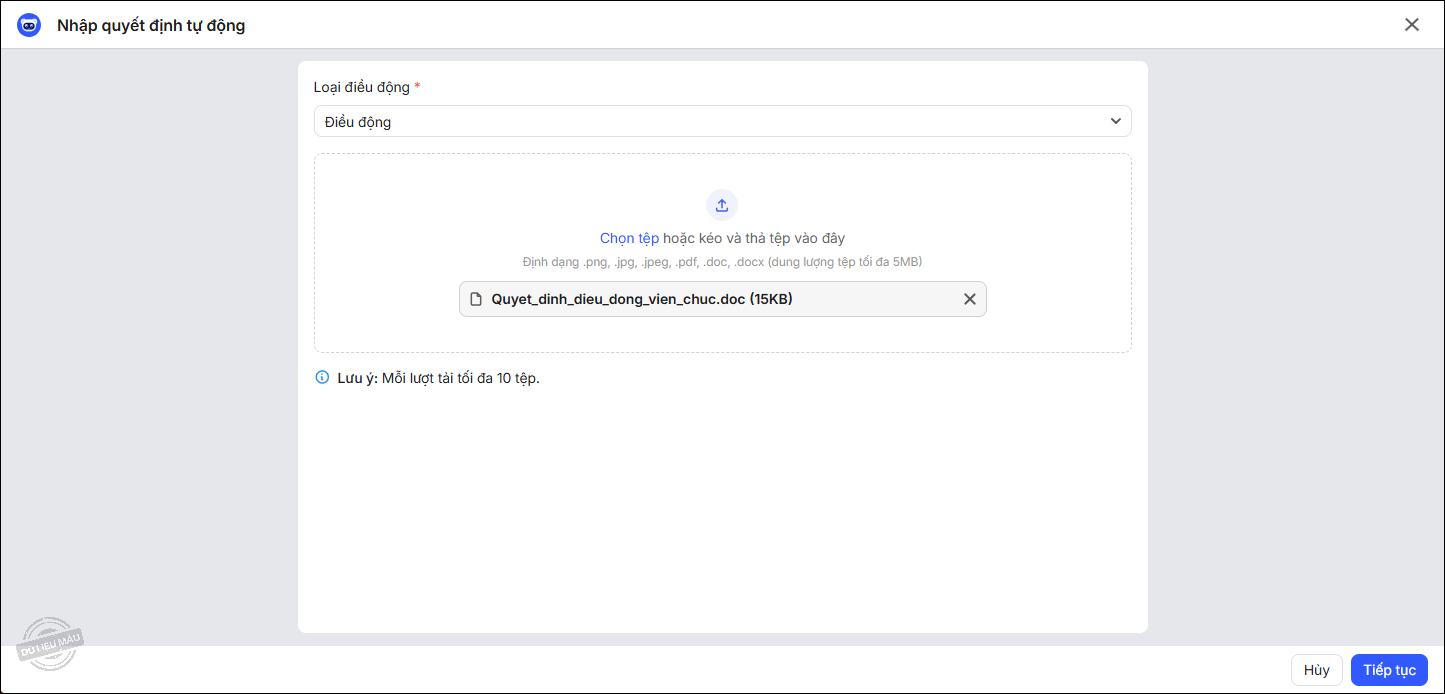Click the Quyet_dinh_dieu_dong_vien_chuc.doc file name

pos(618,299)
